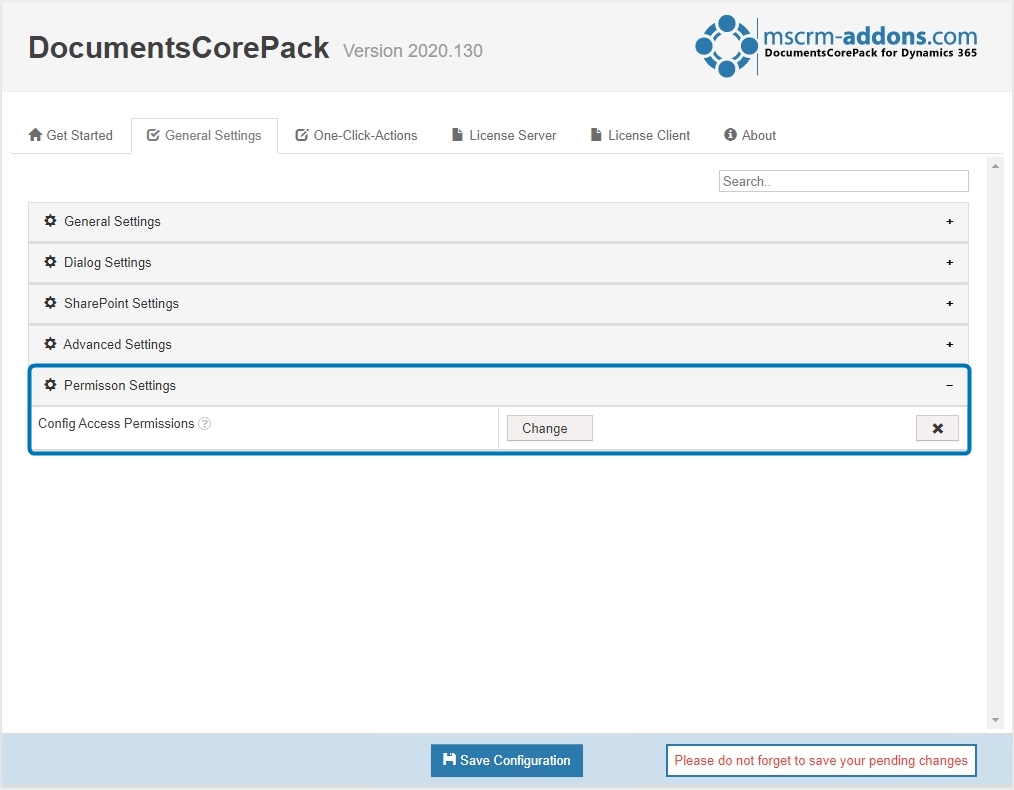Expand the SharePoint Settings section with plus
The height and width of the screenshot is (790, 1014).
tap(949, 303)
